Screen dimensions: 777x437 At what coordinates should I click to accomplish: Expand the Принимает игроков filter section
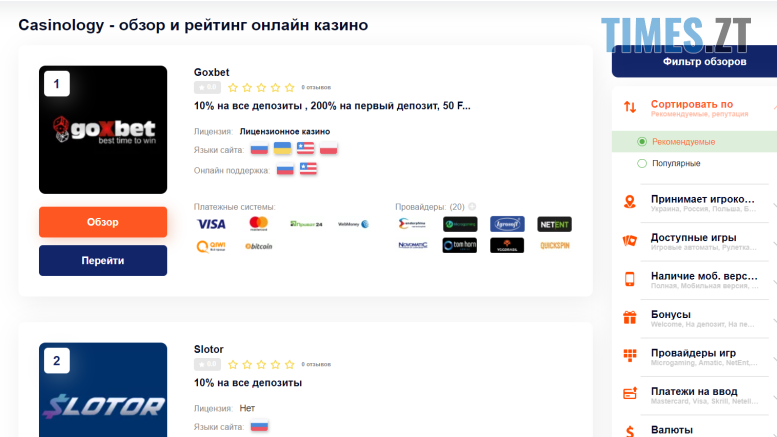[695, 203]
